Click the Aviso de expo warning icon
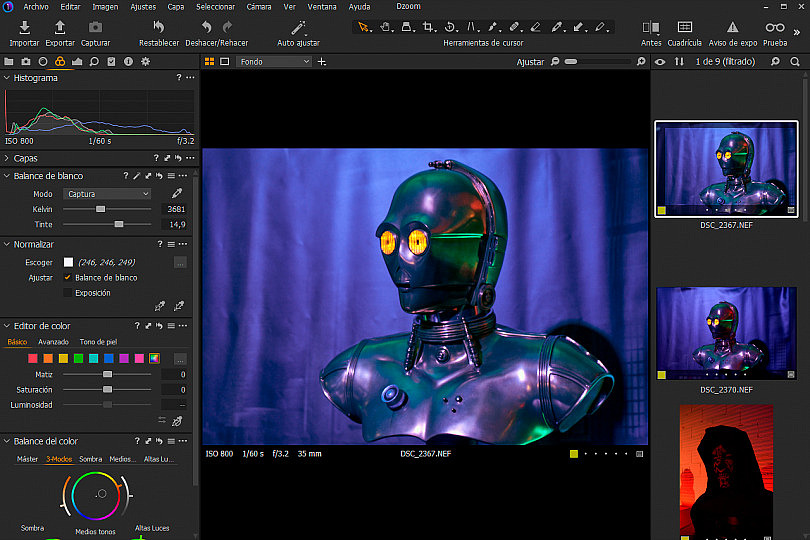The height and width of the screenshot is (540, 810). 733,27
